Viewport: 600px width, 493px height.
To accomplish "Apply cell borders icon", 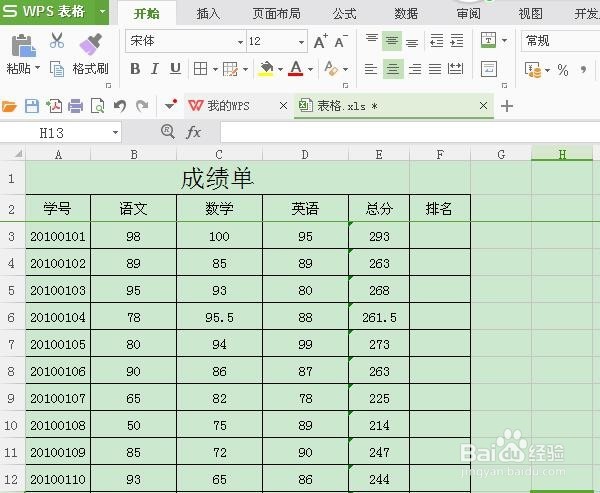I will [x=201, y=69].
